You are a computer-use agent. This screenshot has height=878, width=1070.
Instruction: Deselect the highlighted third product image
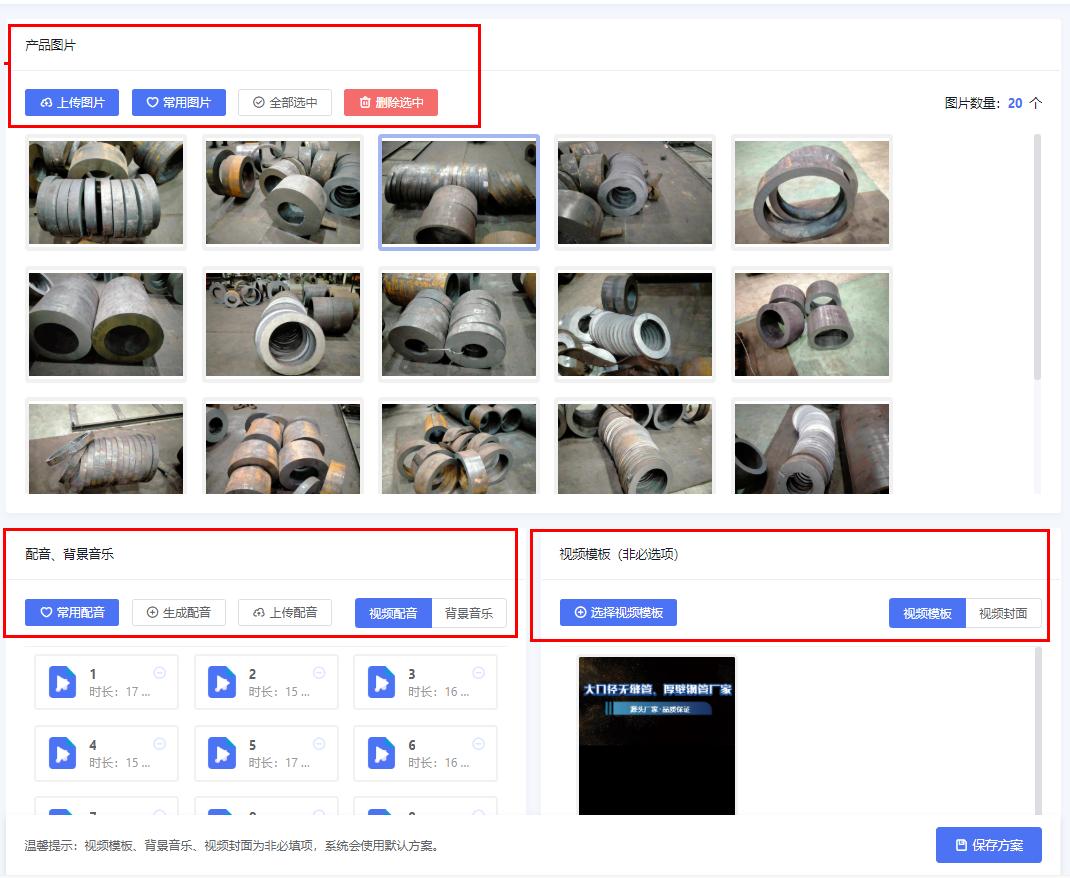(x=457, y=190)
